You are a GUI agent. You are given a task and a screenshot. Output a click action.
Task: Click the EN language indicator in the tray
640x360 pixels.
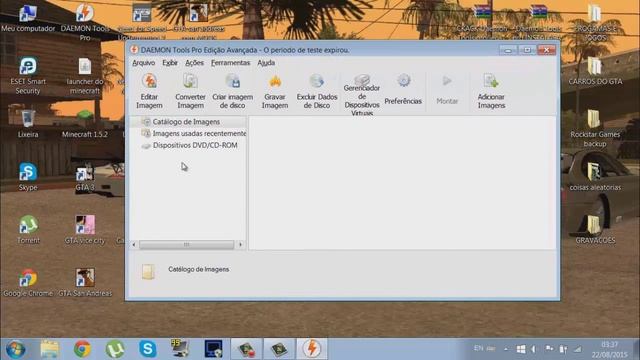[x=478, y=349]
